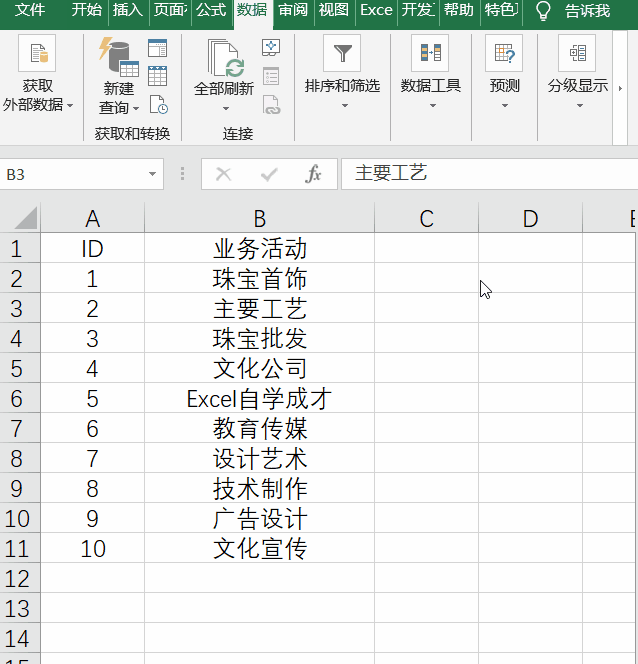This screenshot has width=638, height=664.
Task: Click the Refresh All icon
Action: pos(225,58)
